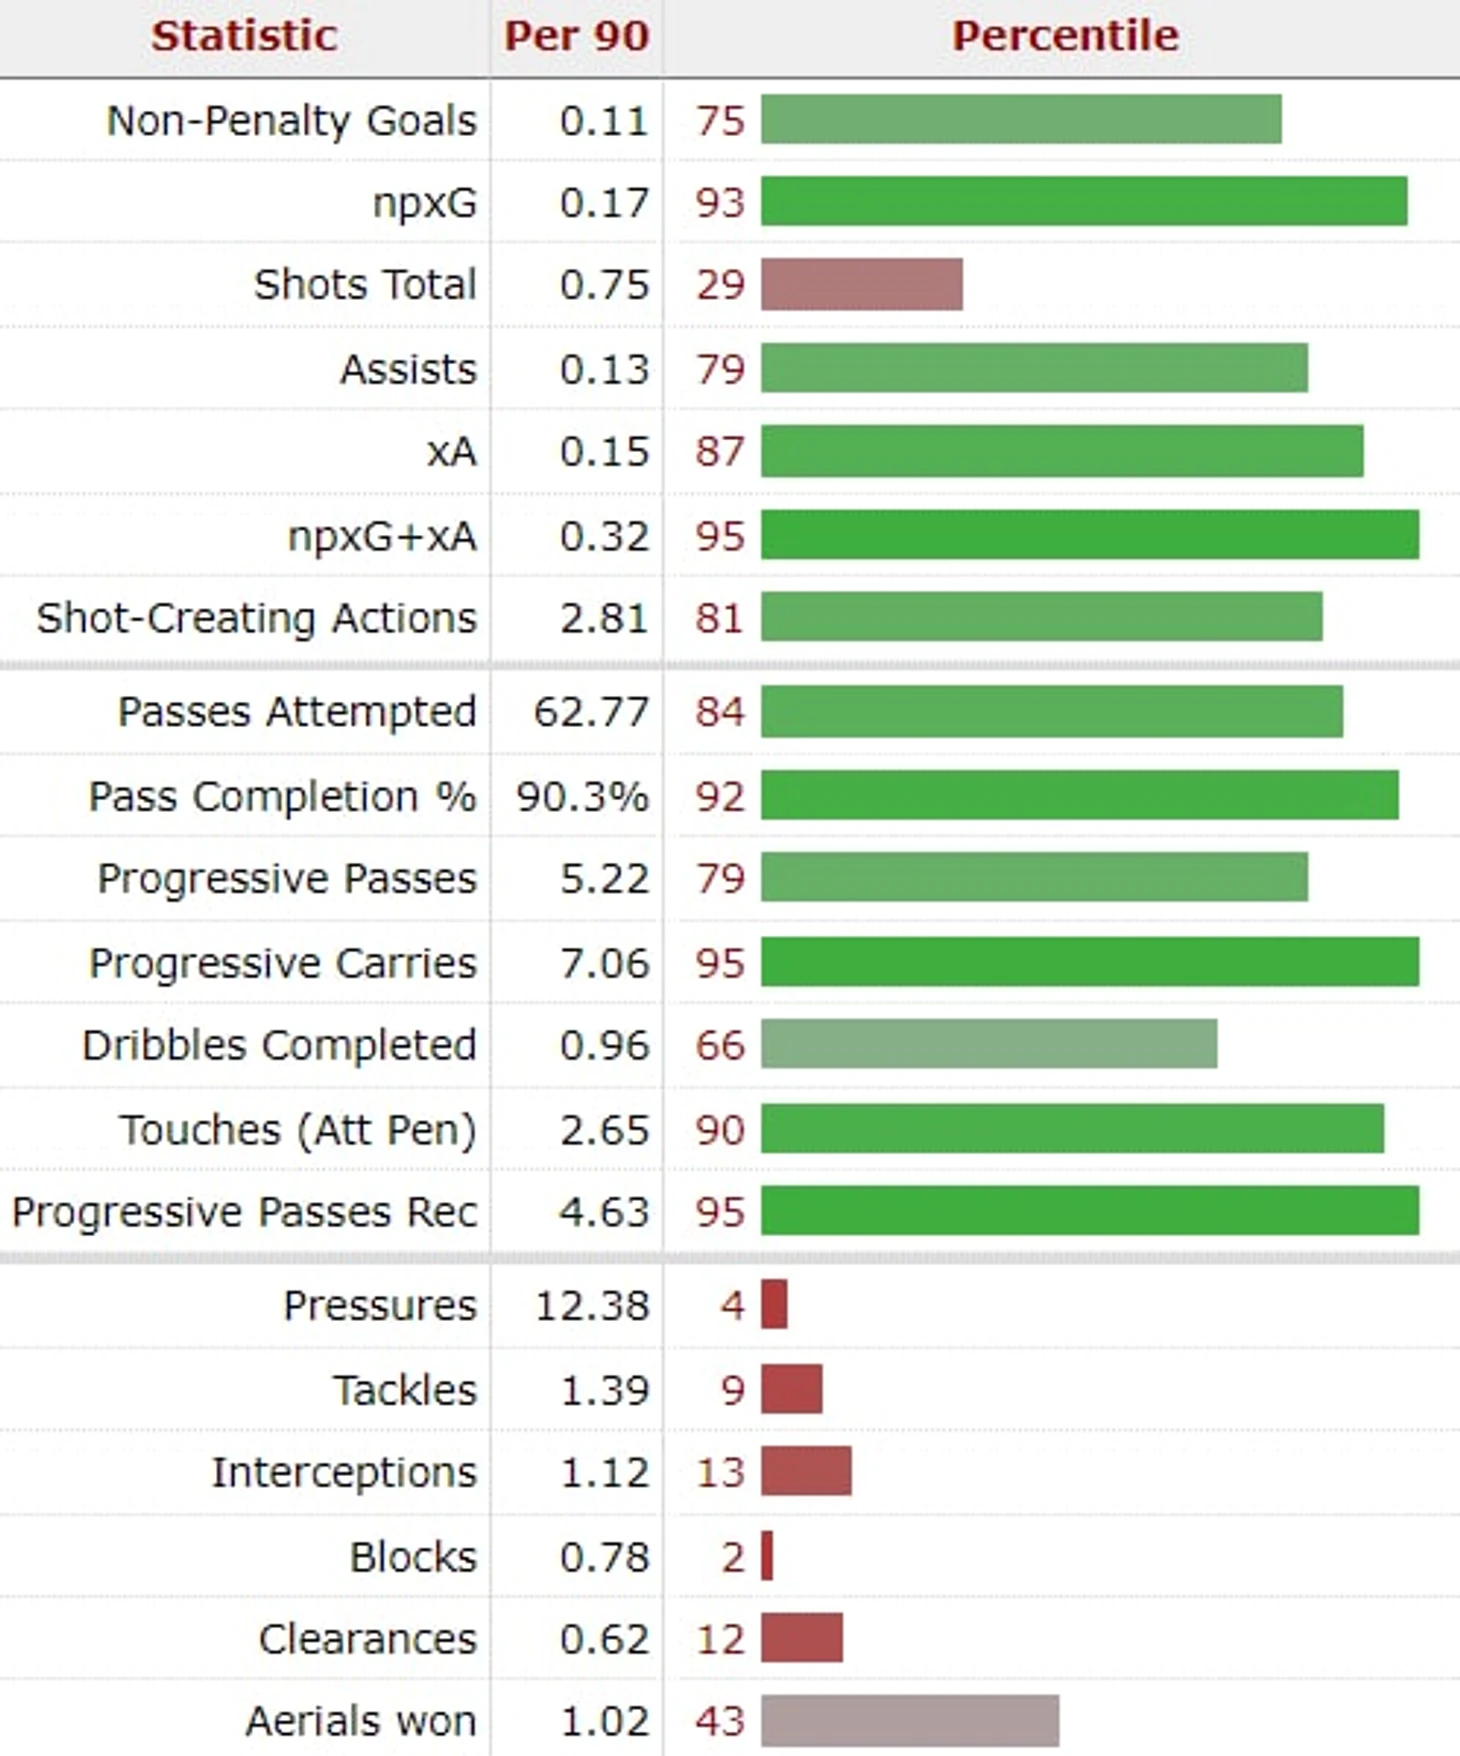Click the Shots Total percentile bar

[862, 284]
